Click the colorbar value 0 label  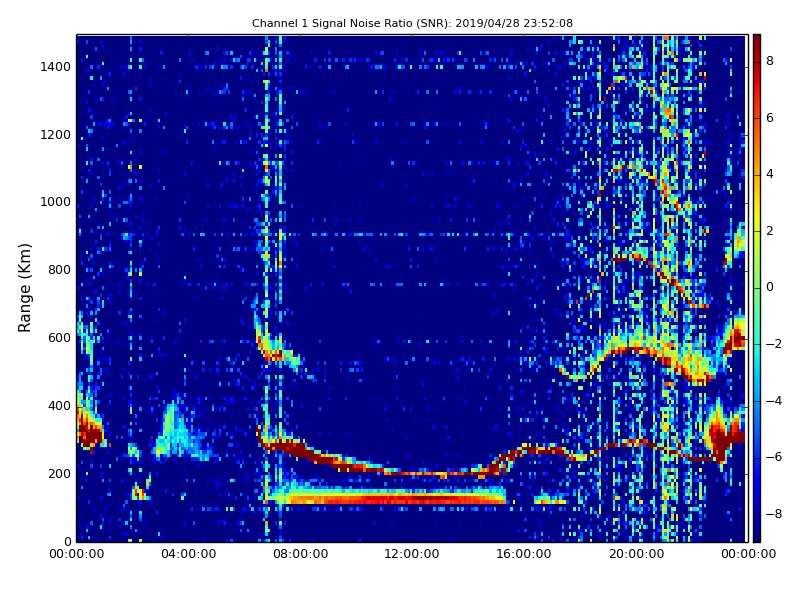pyautogui.click(x=770, y=287)
